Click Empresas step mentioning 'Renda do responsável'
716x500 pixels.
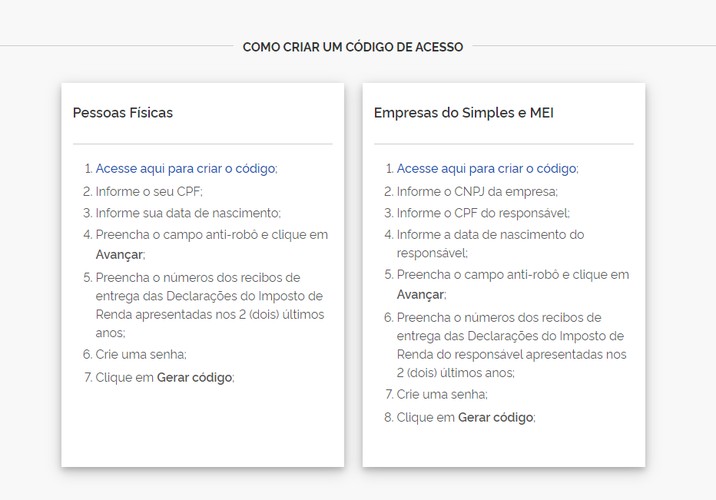pos(512,345)
